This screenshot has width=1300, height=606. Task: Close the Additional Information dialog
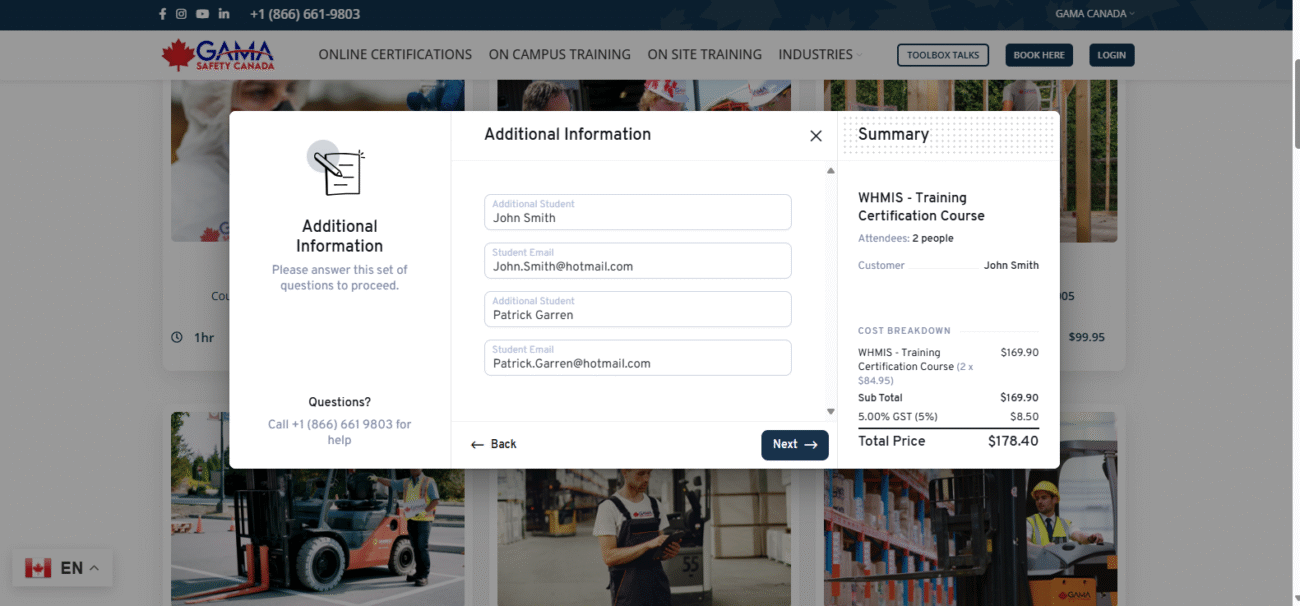click(x=816, y=136)
